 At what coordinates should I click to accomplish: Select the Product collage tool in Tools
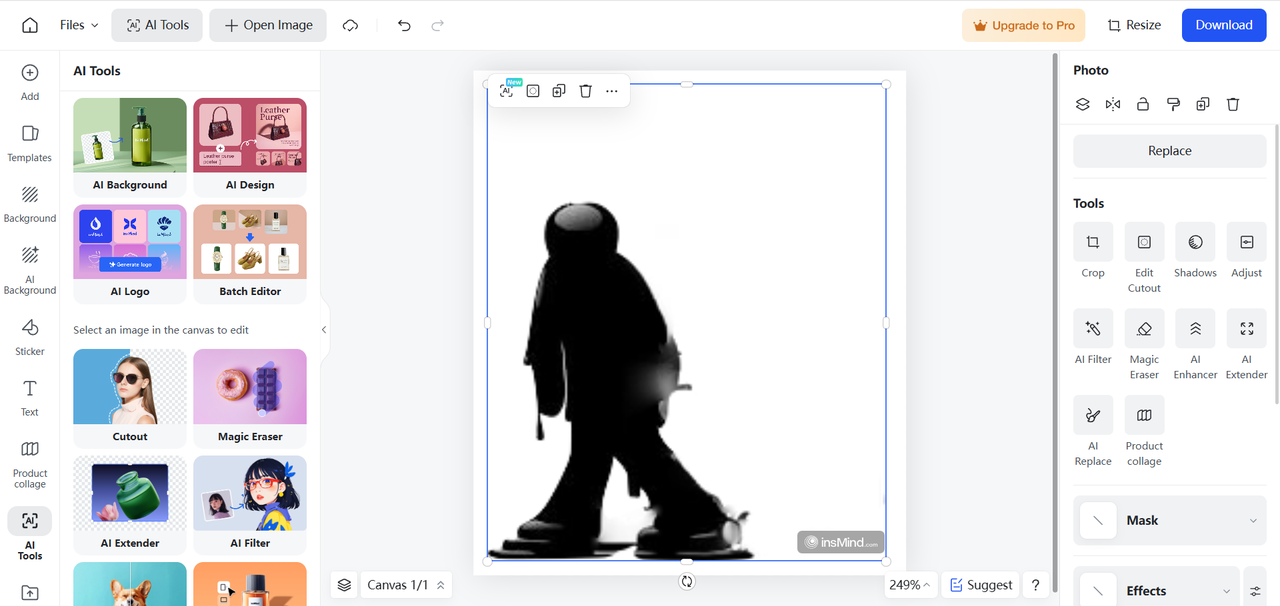click(x=1144, y=432)
